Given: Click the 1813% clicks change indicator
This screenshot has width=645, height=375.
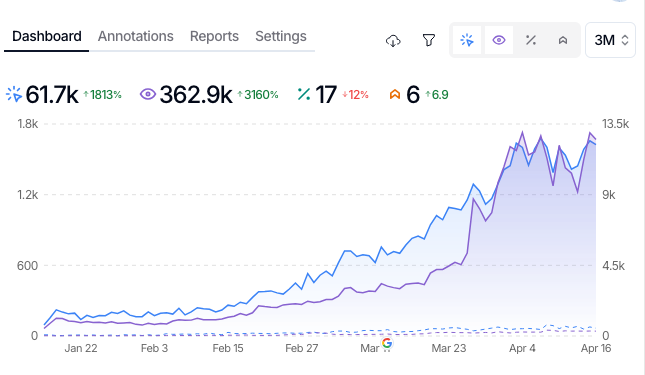Looking at the screenshot, I should point(102,95).
